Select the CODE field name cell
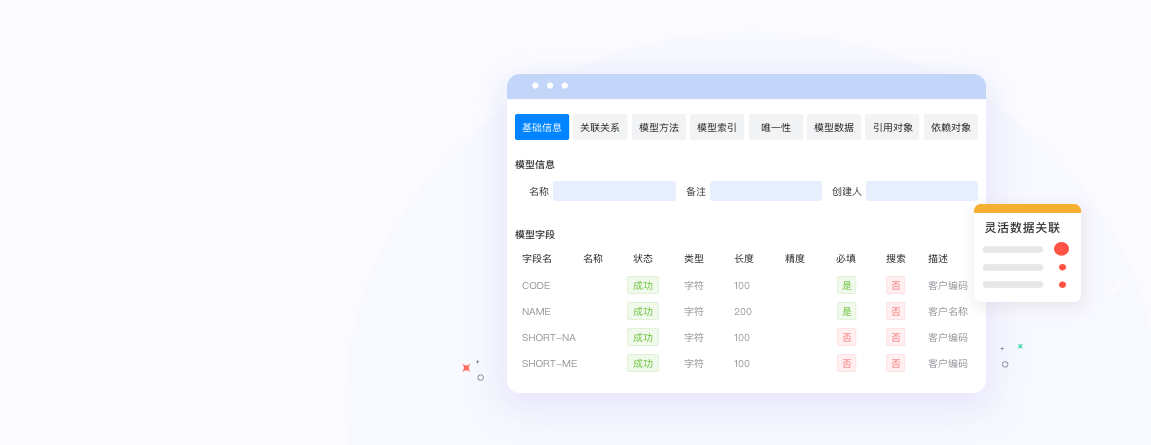 tap(536, 286)
